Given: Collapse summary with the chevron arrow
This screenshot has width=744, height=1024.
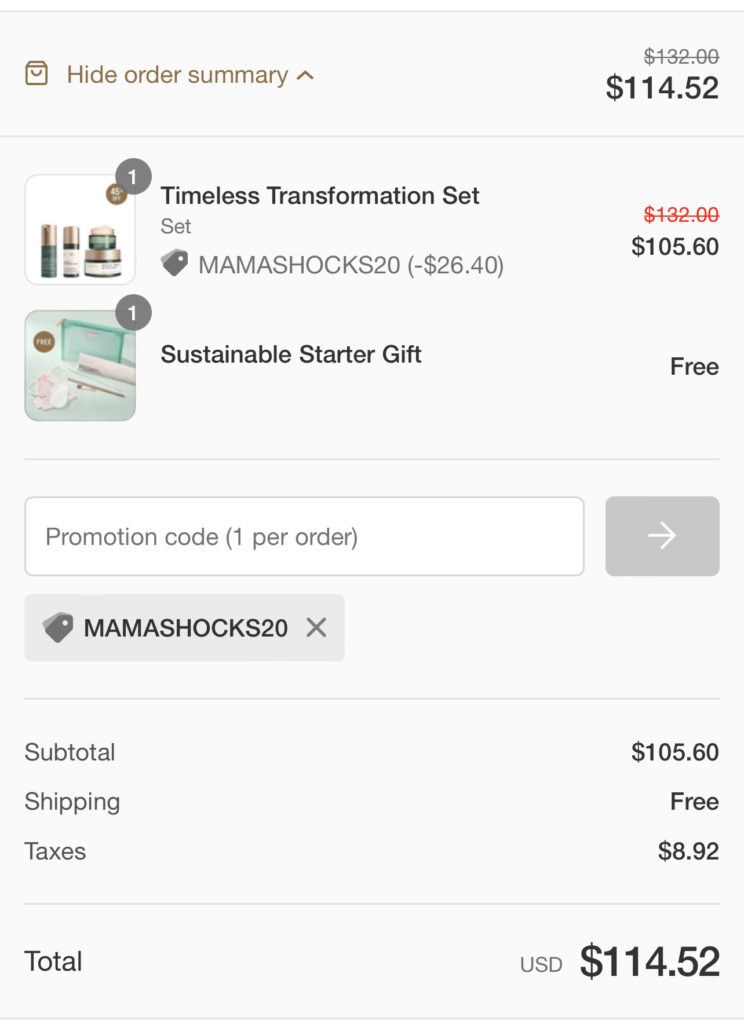Looking at the screenshot, I should (306, 75).
